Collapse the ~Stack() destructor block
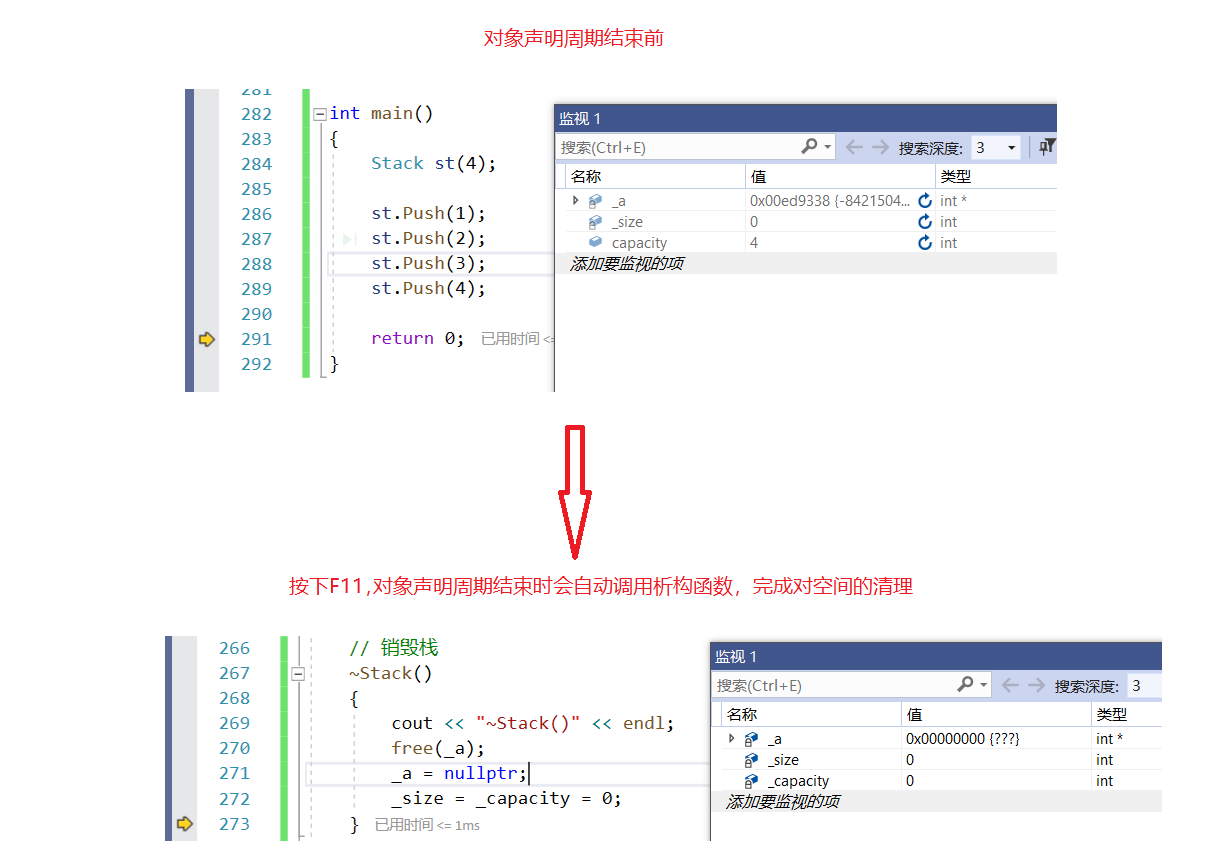 pyautogui.click(x=297, y=674)
